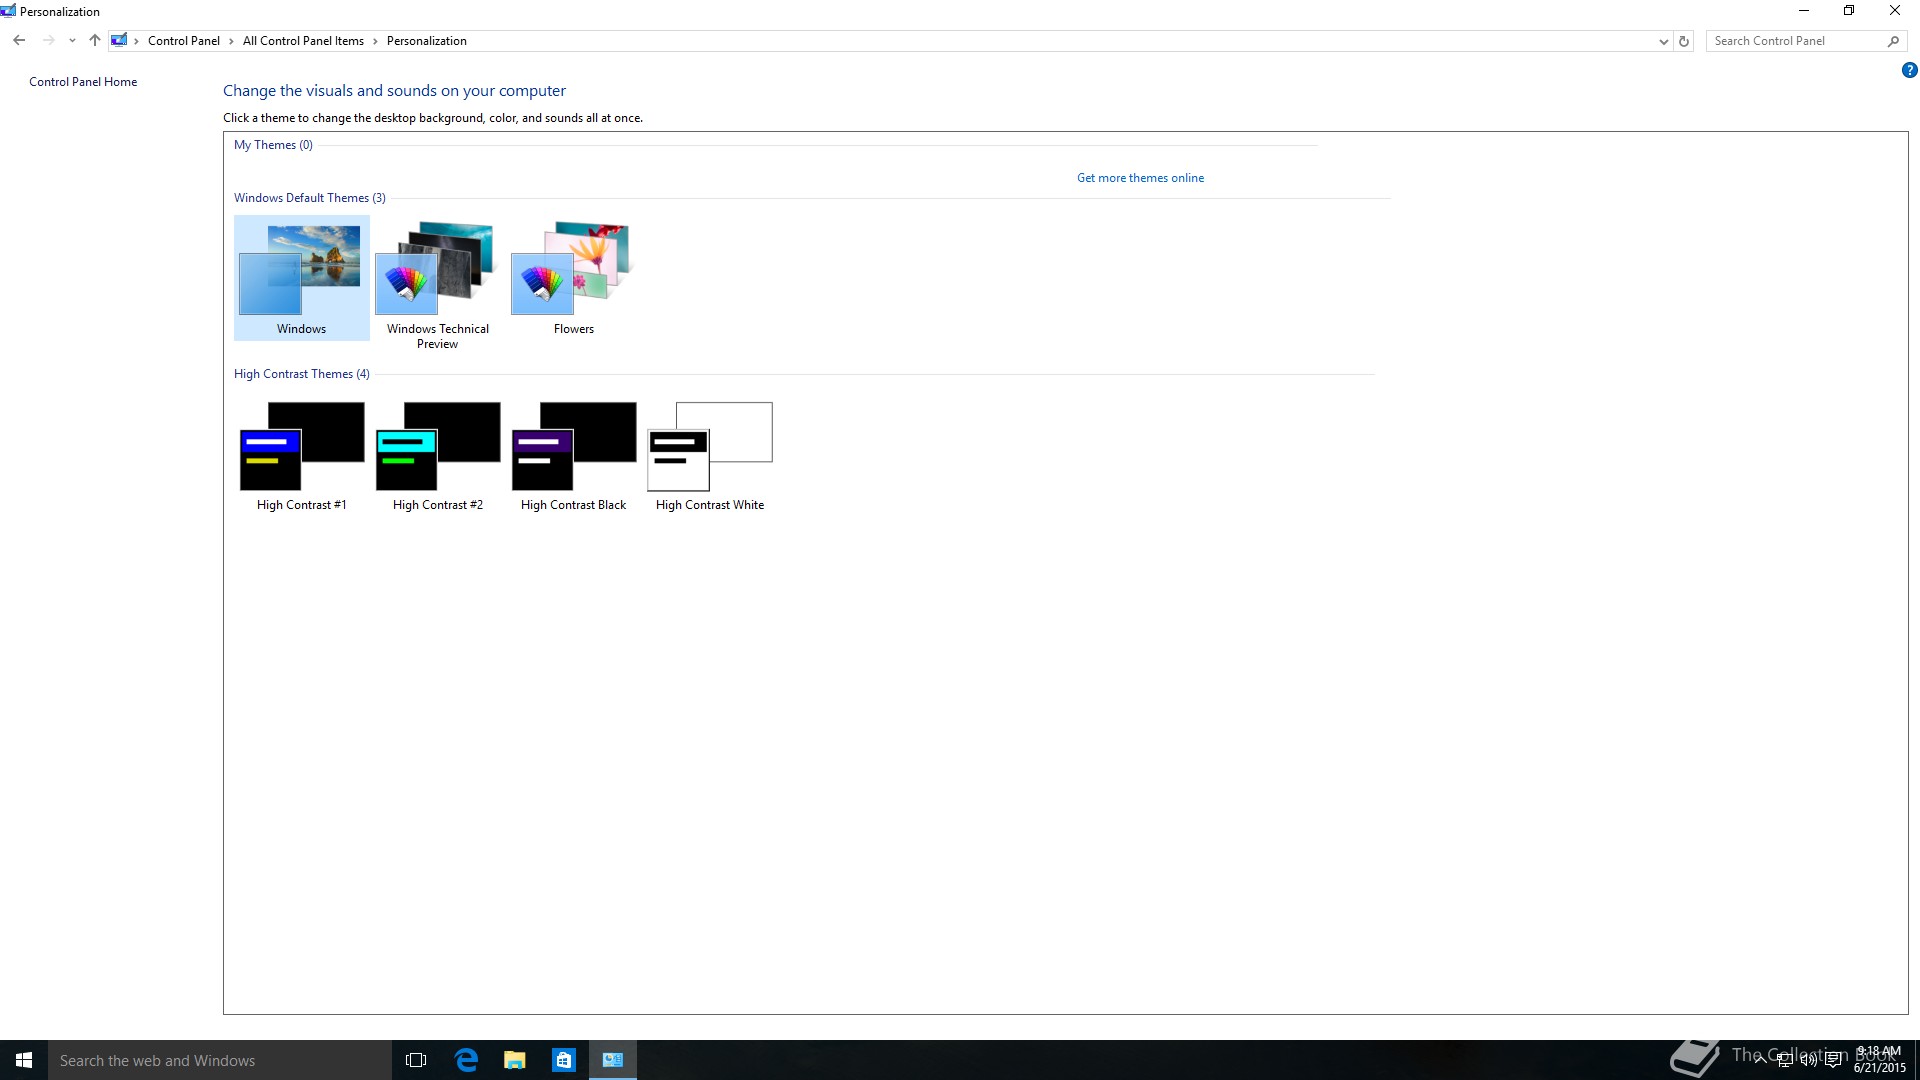Image resolution: width=1920 pixels, height=1080 pixels.
Task: Click the High Contrast Themes (4) heading
Action: [302, 374]
